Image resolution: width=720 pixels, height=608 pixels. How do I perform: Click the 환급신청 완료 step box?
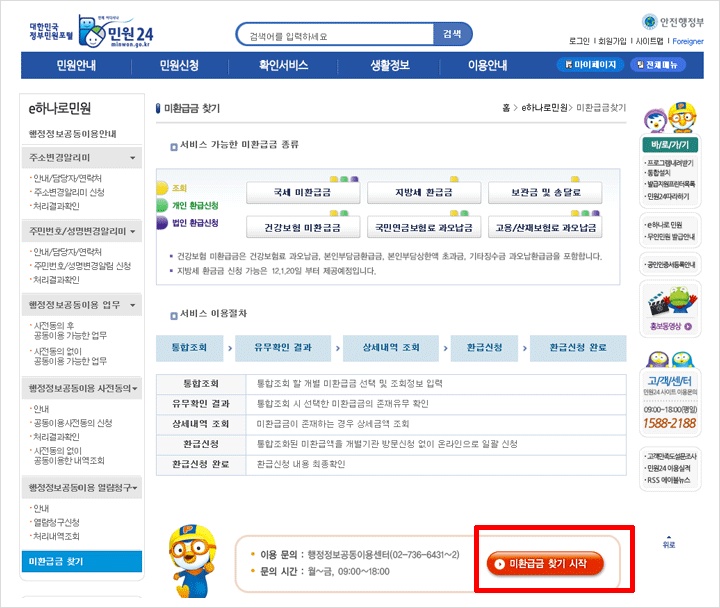(x=578, y=348)
